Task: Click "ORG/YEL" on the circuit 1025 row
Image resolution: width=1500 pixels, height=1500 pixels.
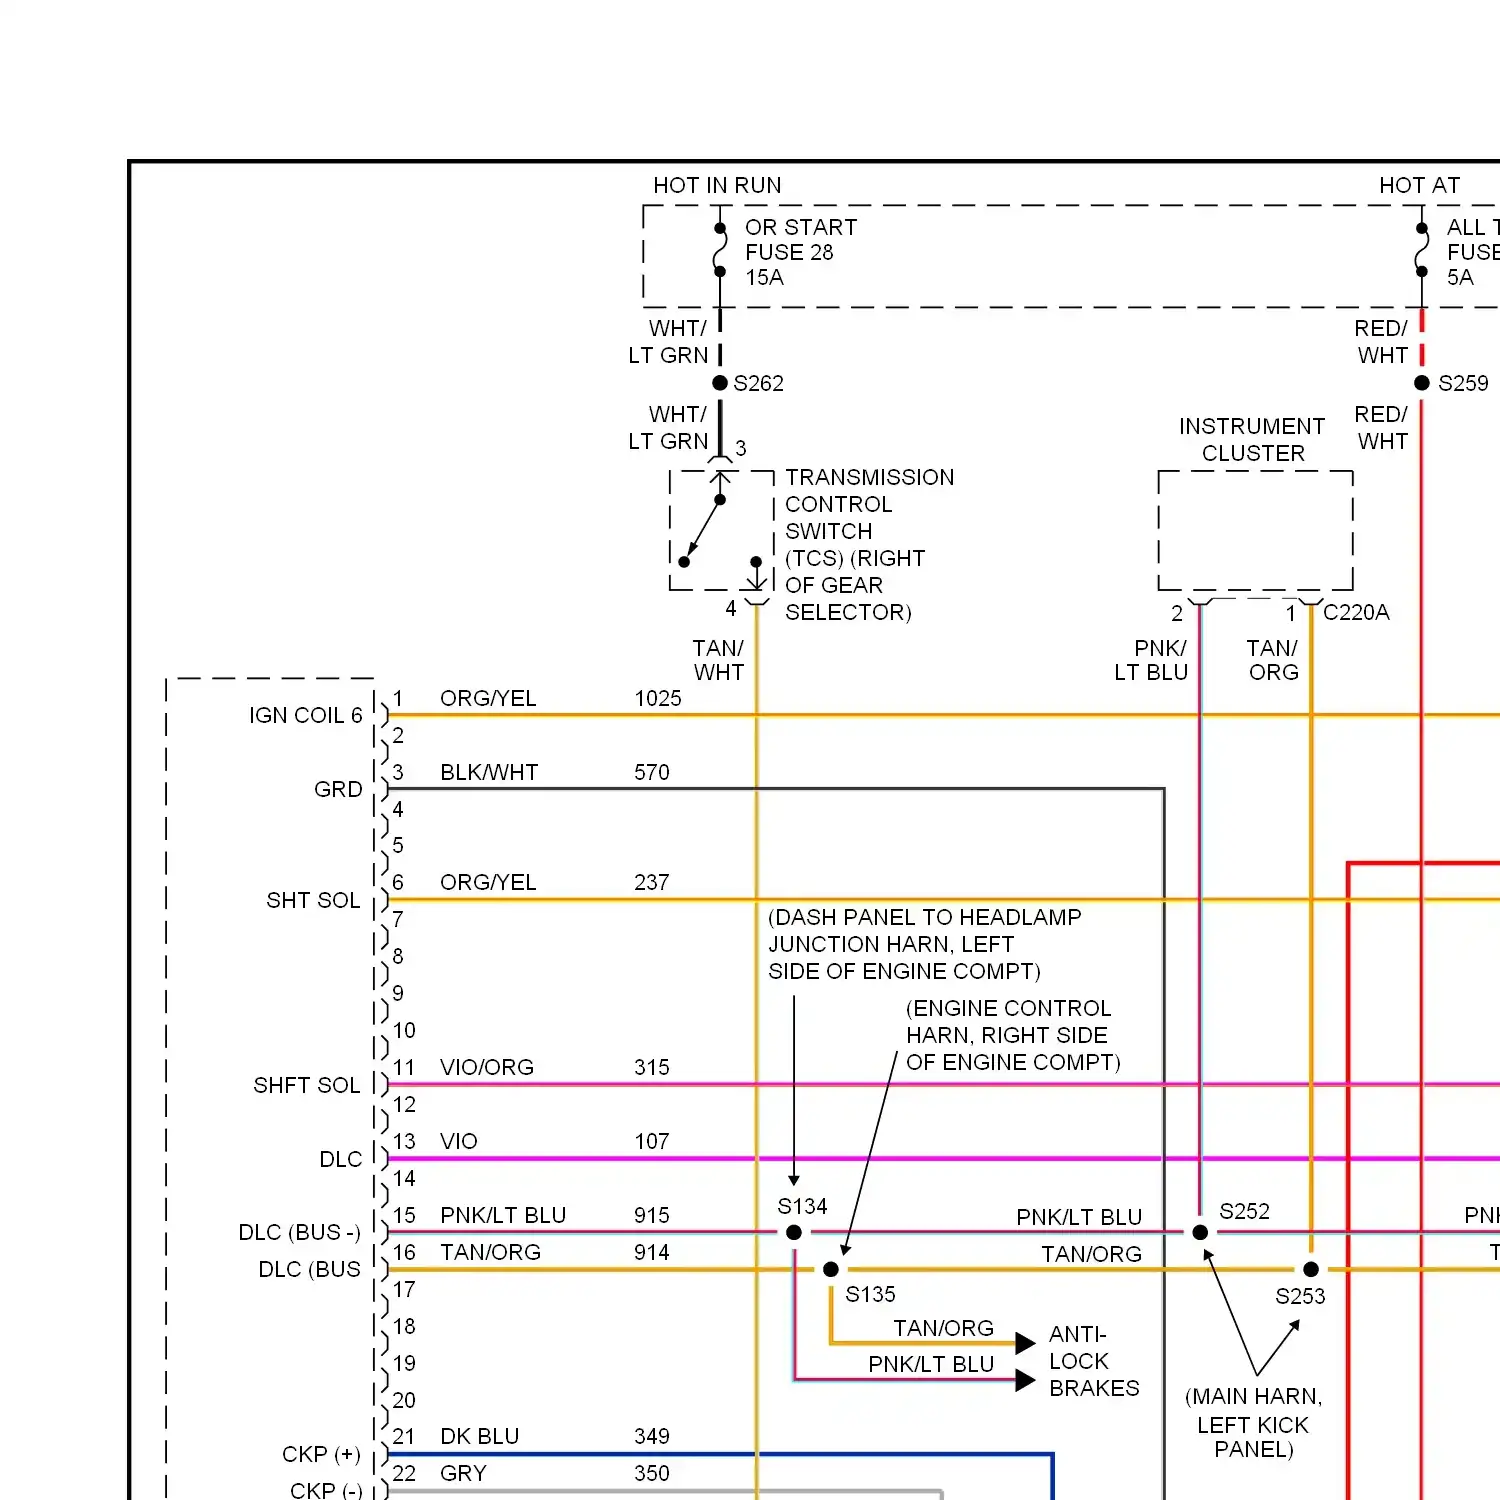Action: tap(488, 698)
